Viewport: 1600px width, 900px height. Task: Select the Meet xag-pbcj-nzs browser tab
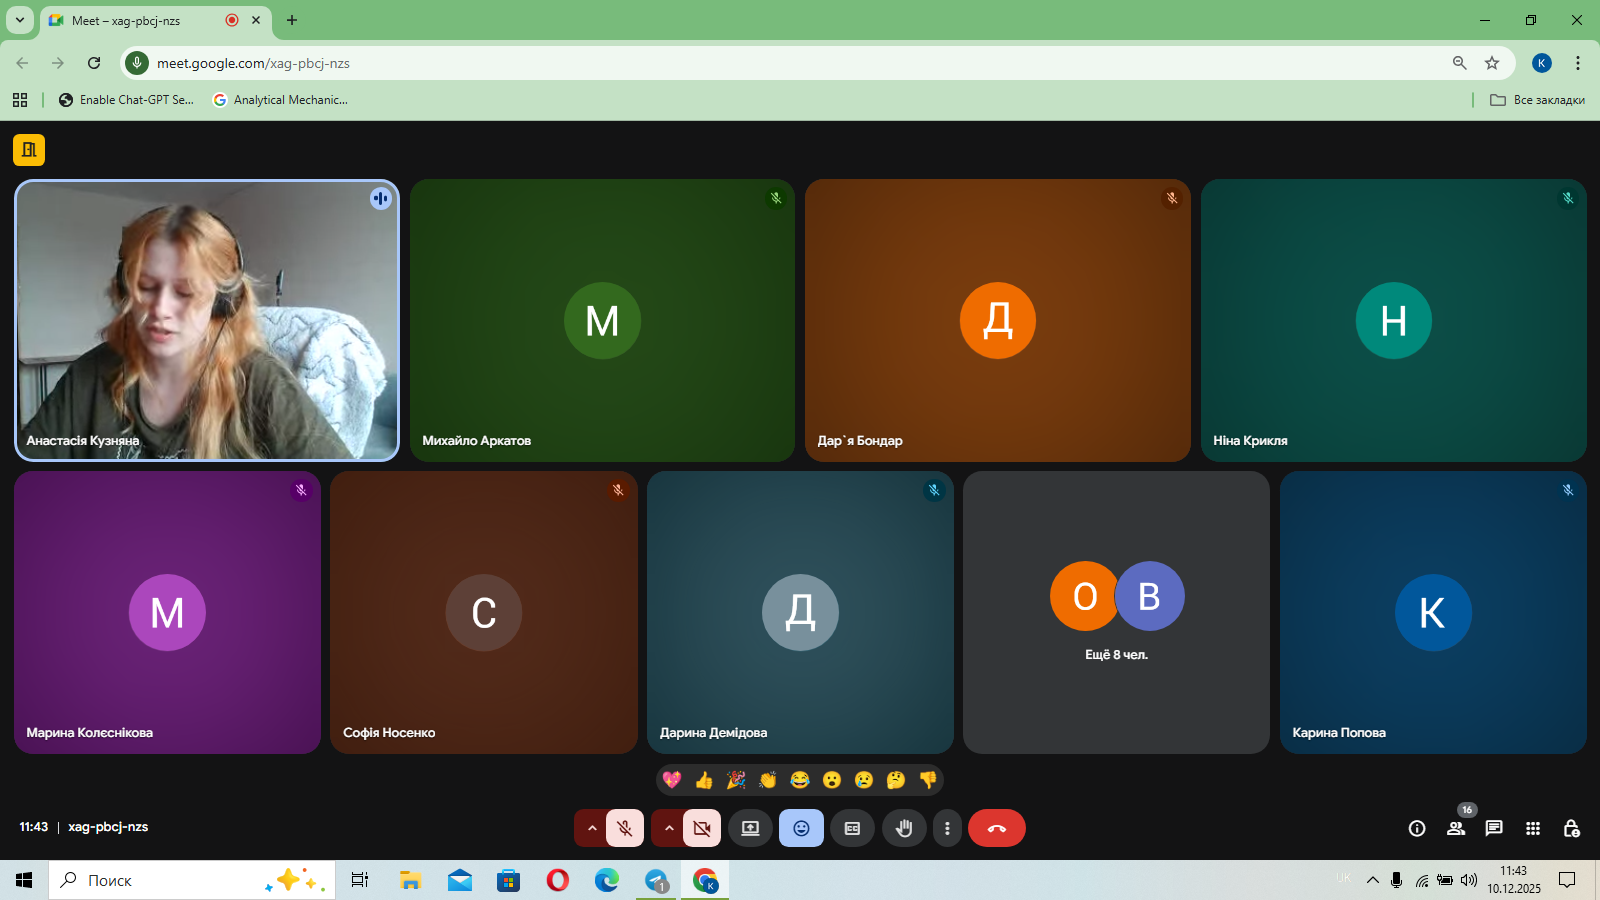pos(140,20)
